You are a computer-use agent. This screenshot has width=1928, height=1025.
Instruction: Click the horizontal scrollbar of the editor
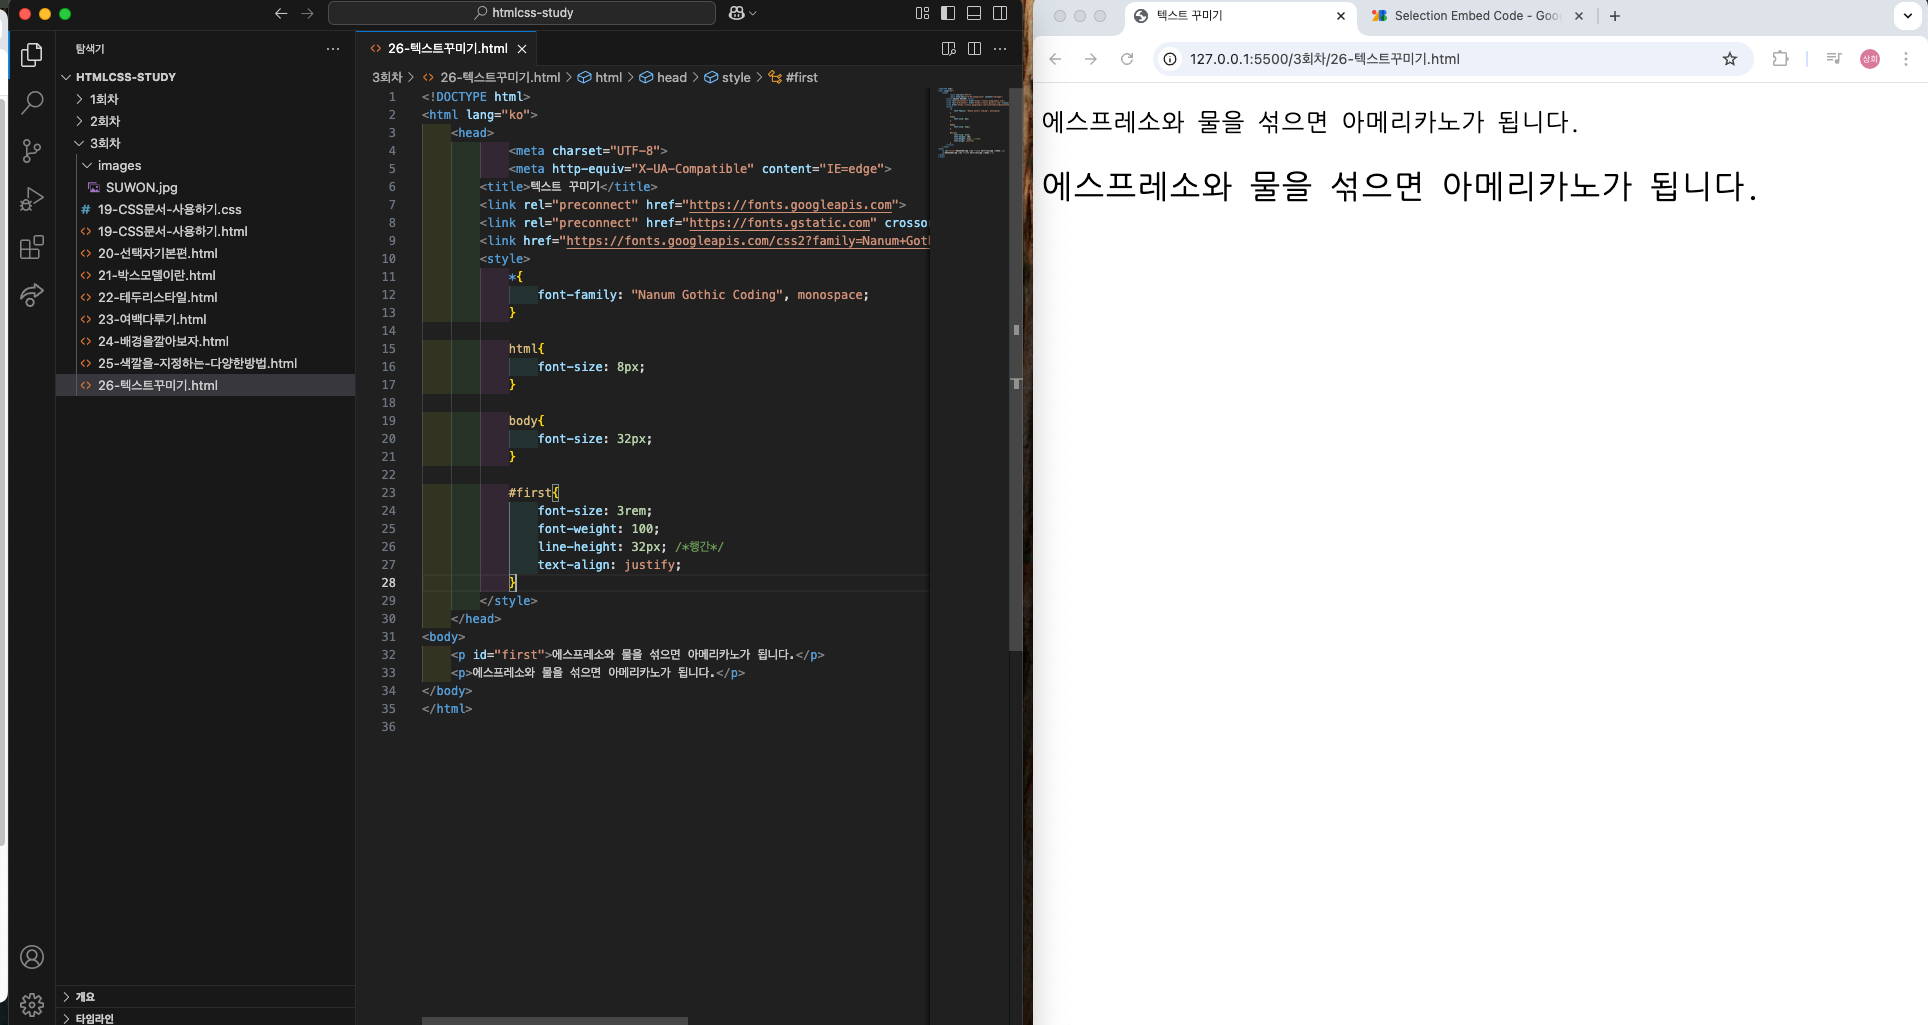pyautogui.click(x=555, y=1020)
